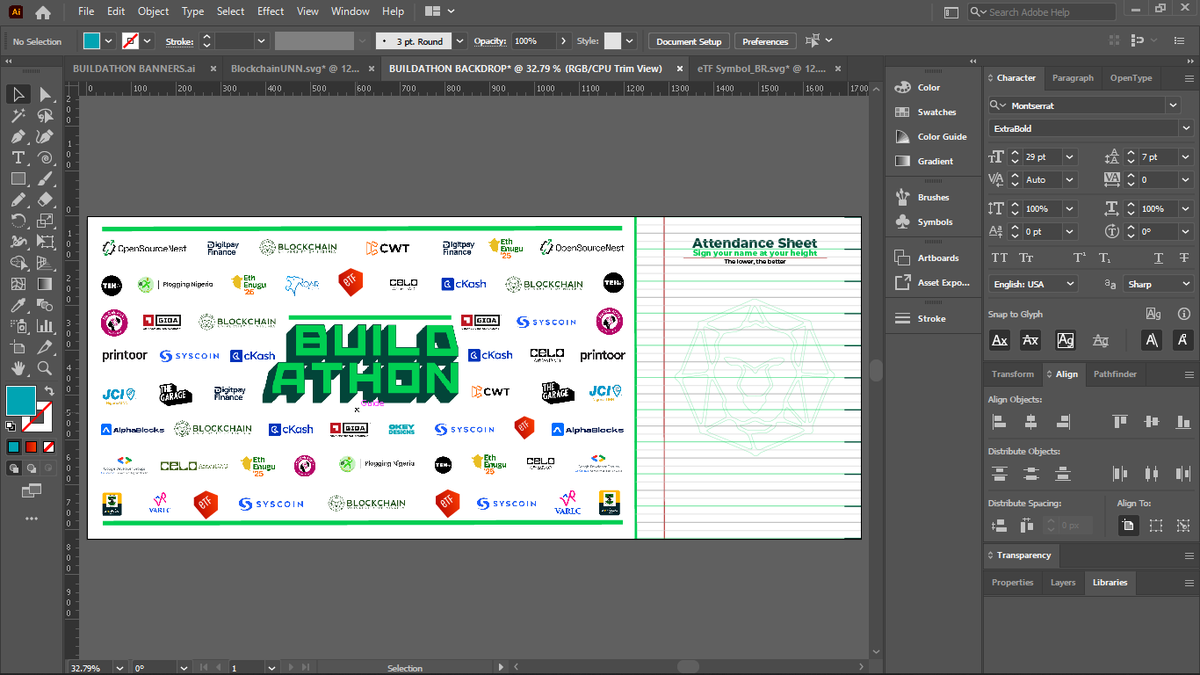Viewport: 1200px width, 675px height.
Task: Click the Document Setup button
Action: pos(689,41)
